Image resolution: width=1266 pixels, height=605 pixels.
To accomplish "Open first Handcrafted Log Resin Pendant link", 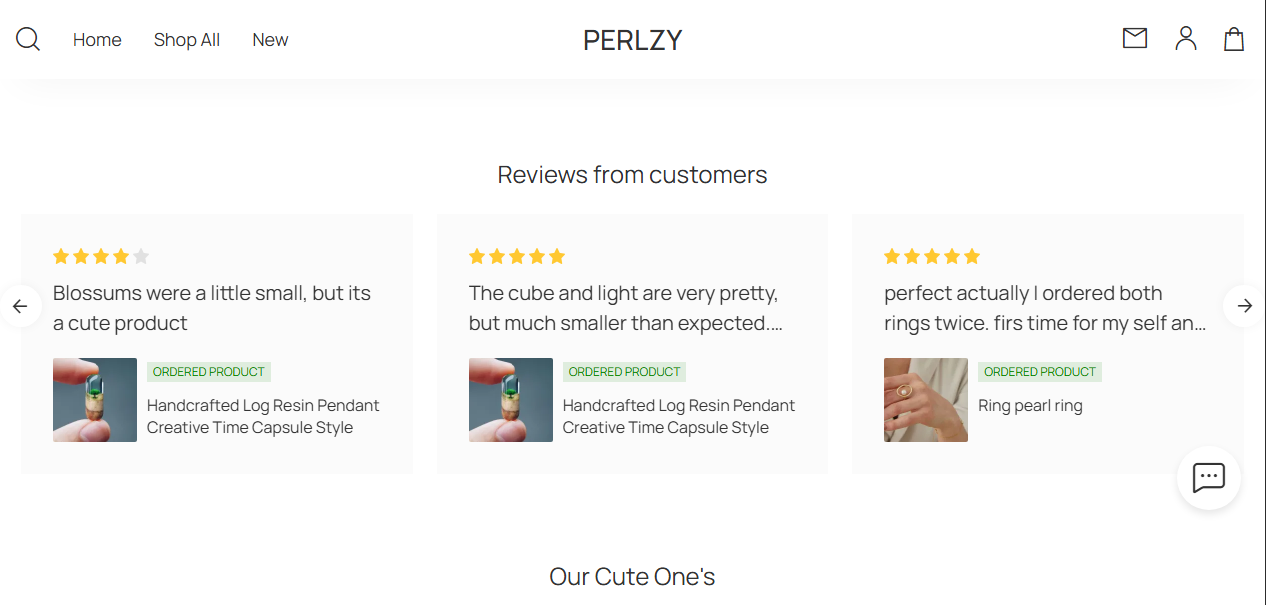I will click(x=263, y=417).
